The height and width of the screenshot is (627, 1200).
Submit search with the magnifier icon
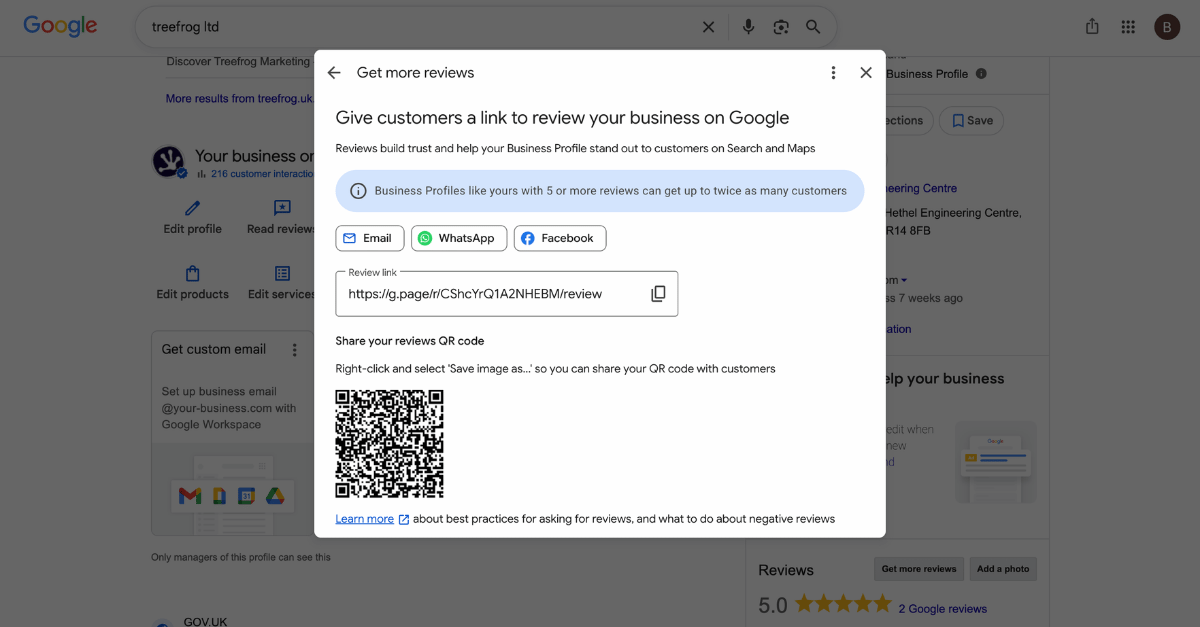813,27
